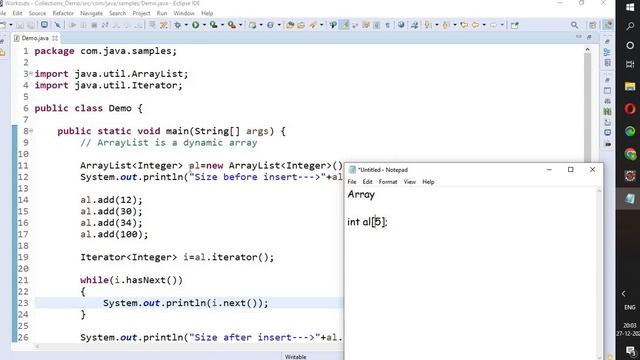Open the Opera browser from taskbar
640x360 pixels.
[x=630, y=109]
